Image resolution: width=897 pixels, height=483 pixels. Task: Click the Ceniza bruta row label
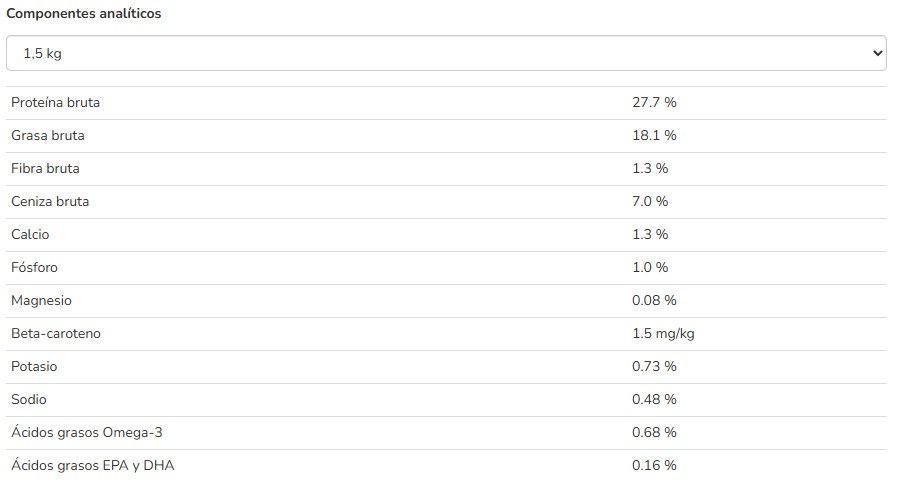pos(50,201)
